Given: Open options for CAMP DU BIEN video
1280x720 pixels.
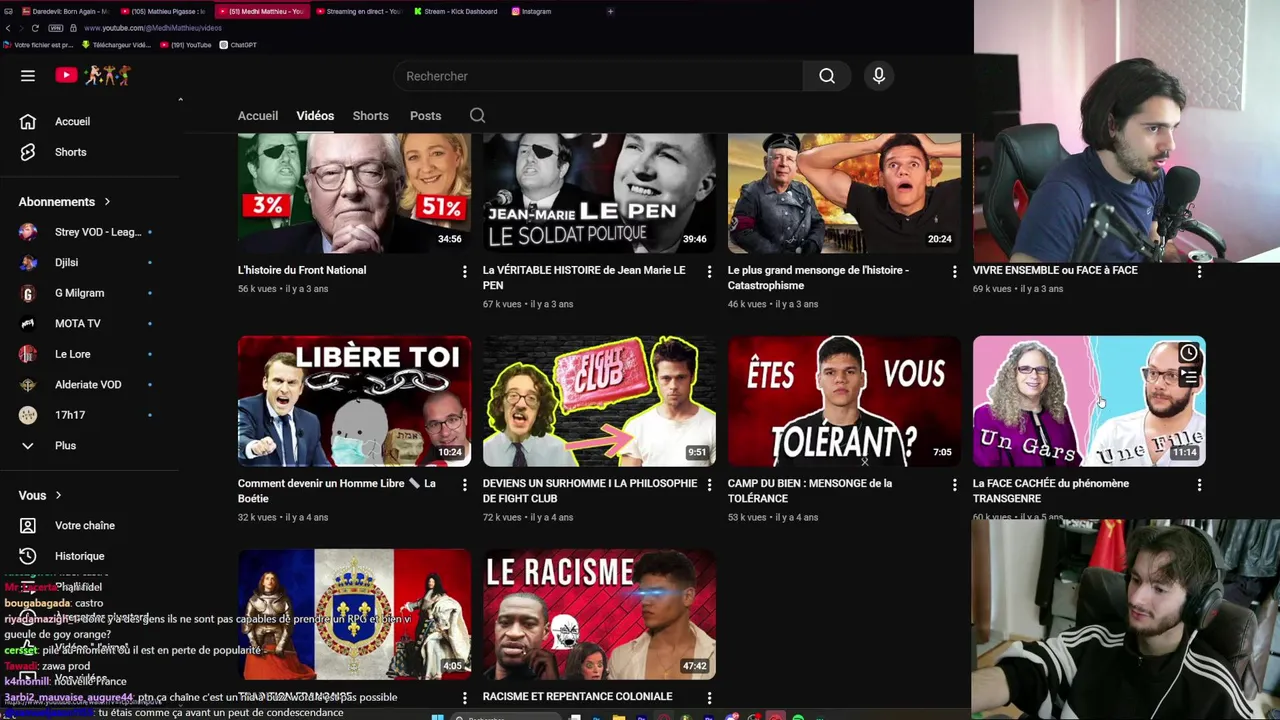Looking at the screenshot, I should (x=954, y=484).
